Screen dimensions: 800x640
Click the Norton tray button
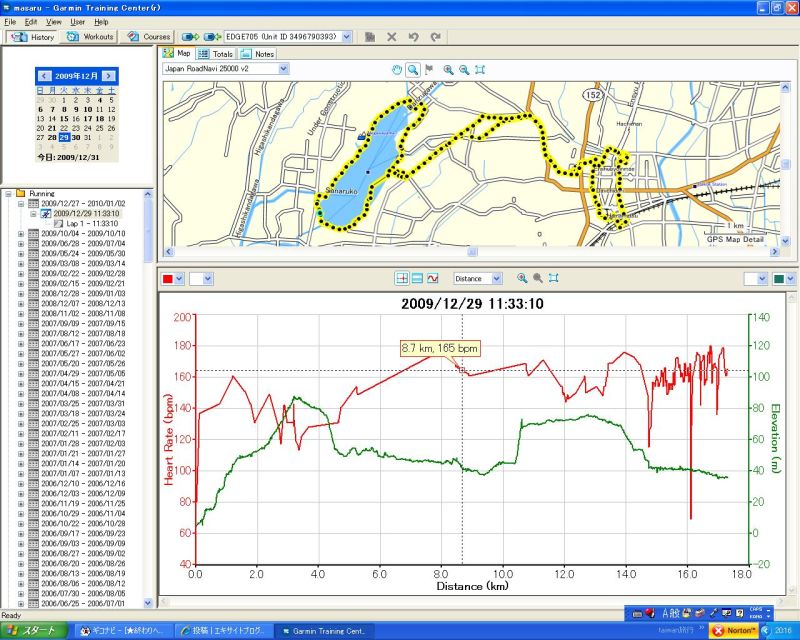pos(734,631)
